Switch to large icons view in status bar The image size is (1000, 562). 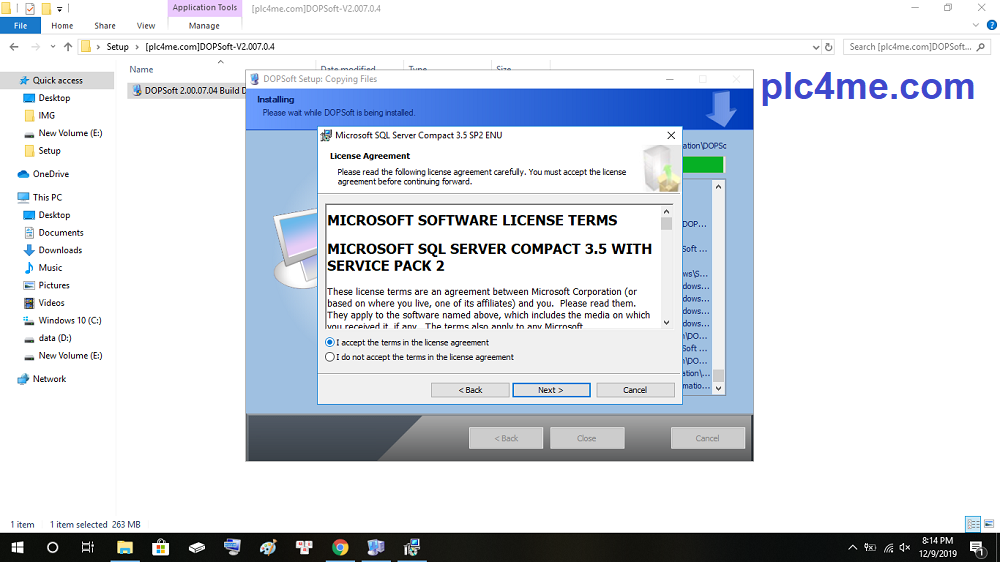point(988,524)
